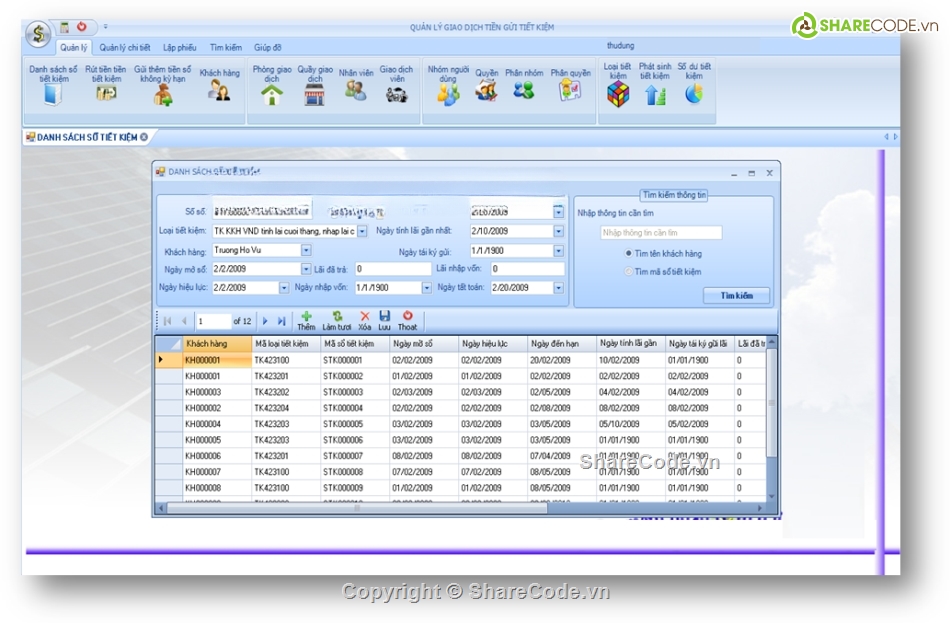
Task: Open Phân nhóm ribbon icon
Action: click(524, 90)
